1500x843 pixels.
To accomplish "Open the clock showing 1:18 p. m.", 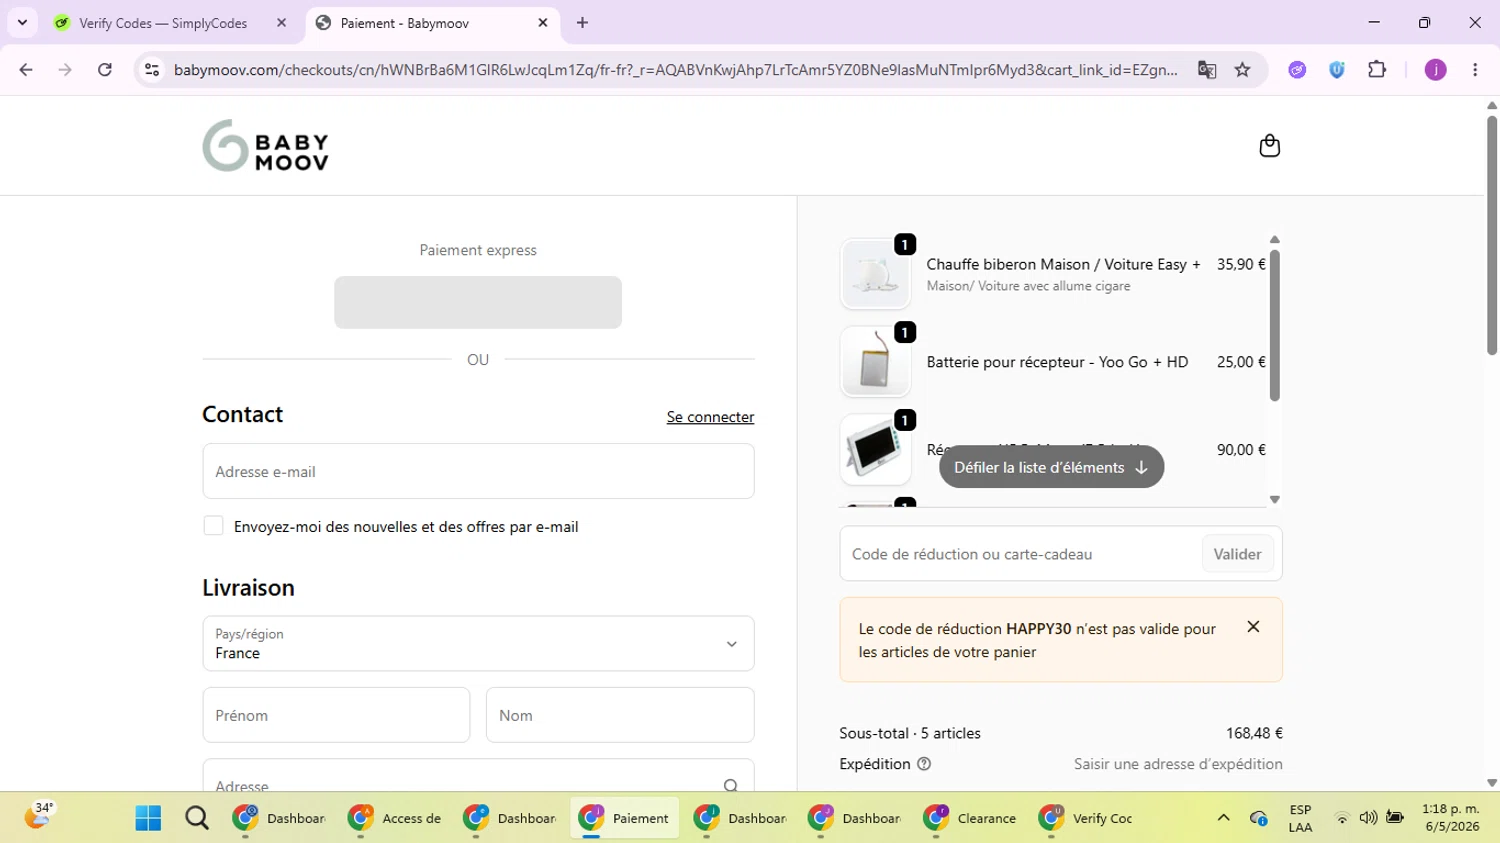I will coord(1451,818).
